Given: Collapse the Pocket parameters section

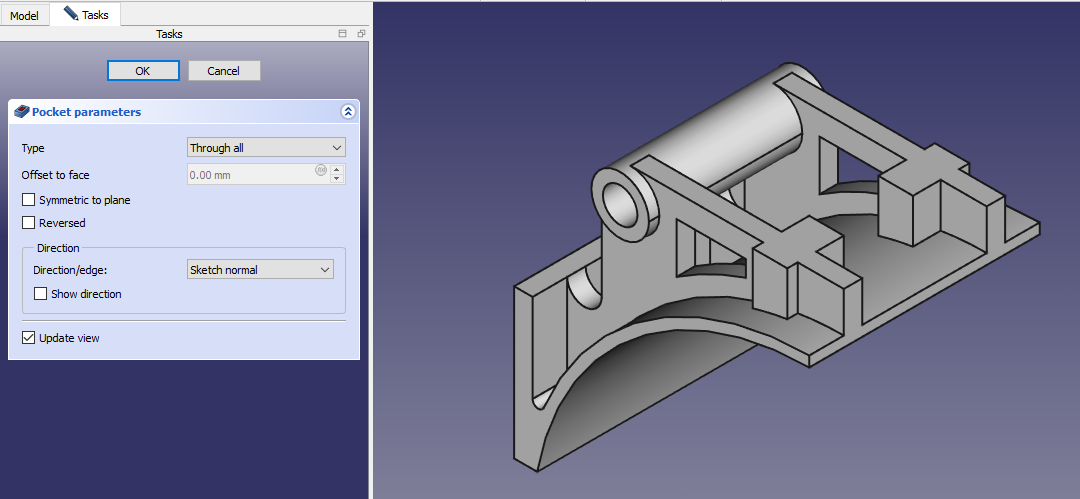Looking at the screenshot, I should point(347,112).
